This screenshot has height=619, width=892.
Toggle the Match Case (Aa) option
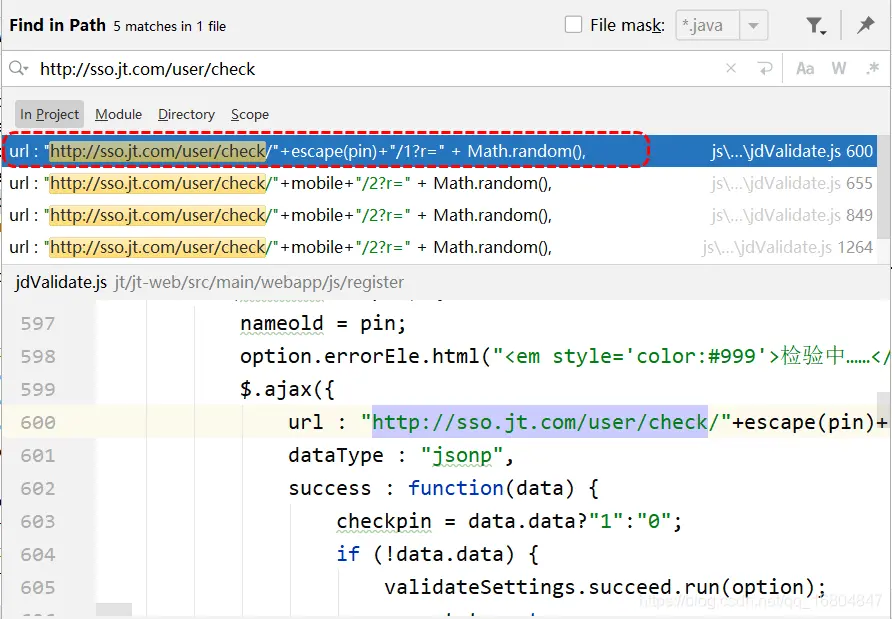click(805, 69)
